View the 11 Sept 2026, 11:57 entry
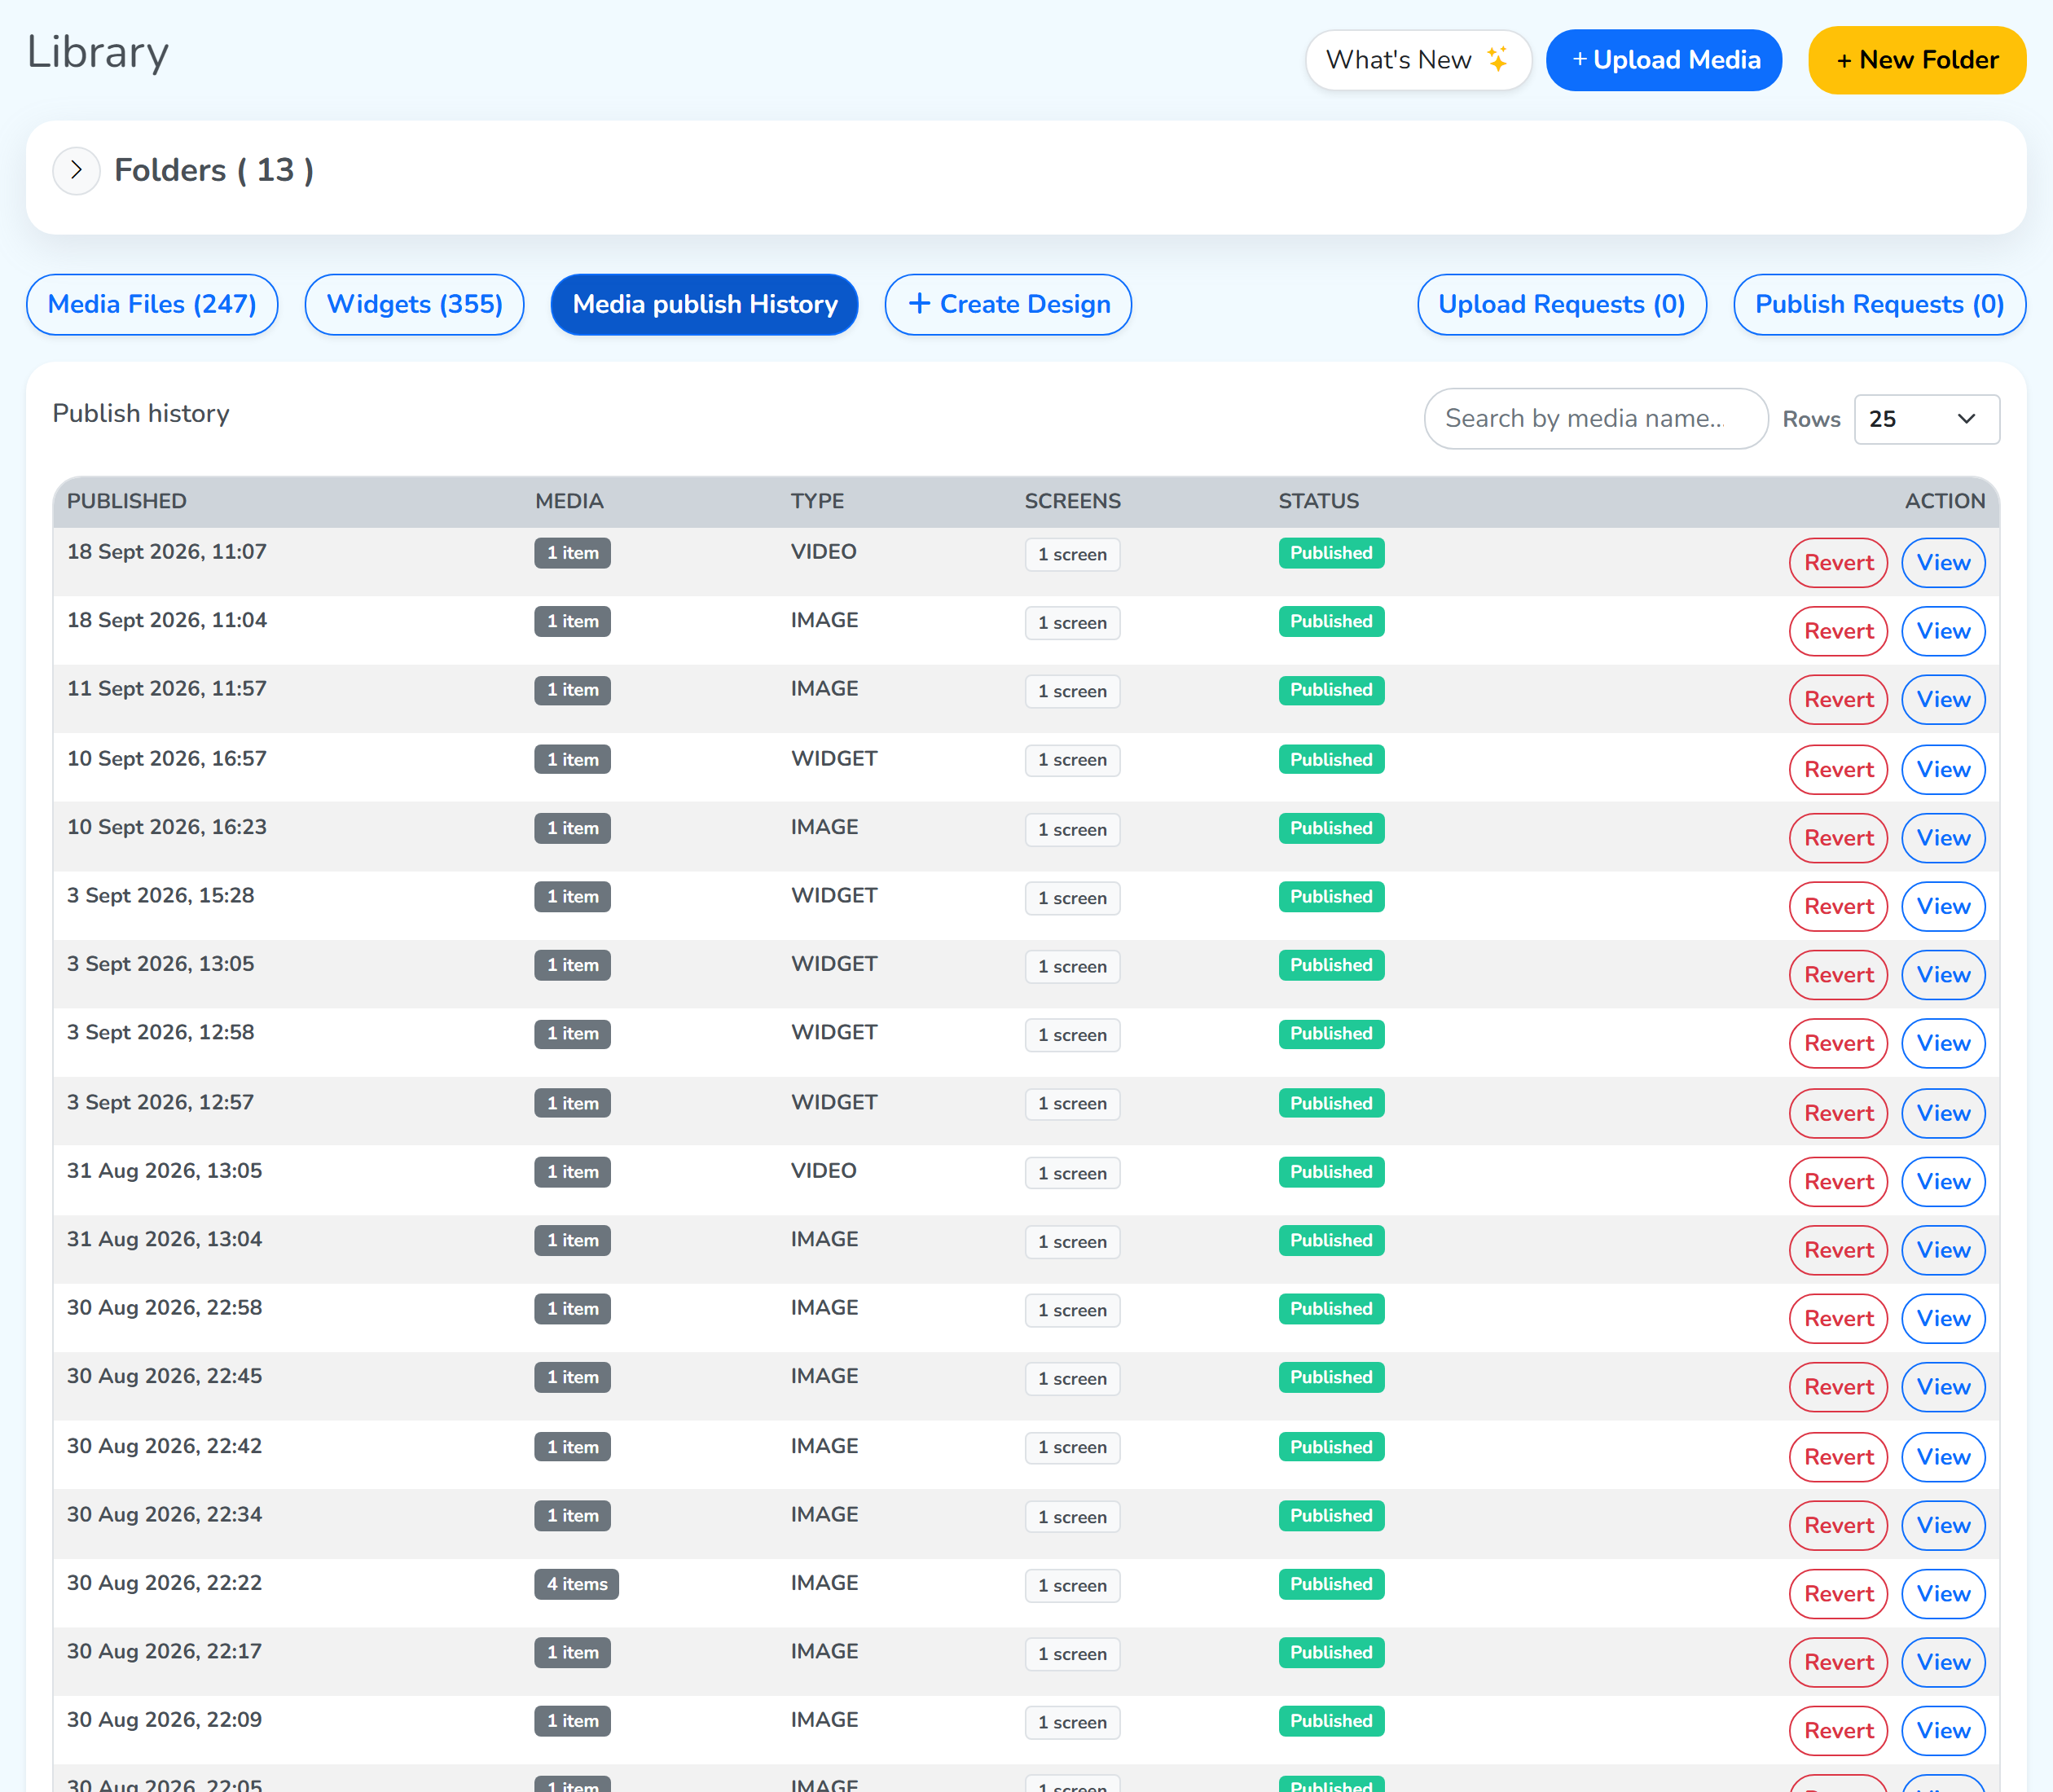 point(1943,700)
